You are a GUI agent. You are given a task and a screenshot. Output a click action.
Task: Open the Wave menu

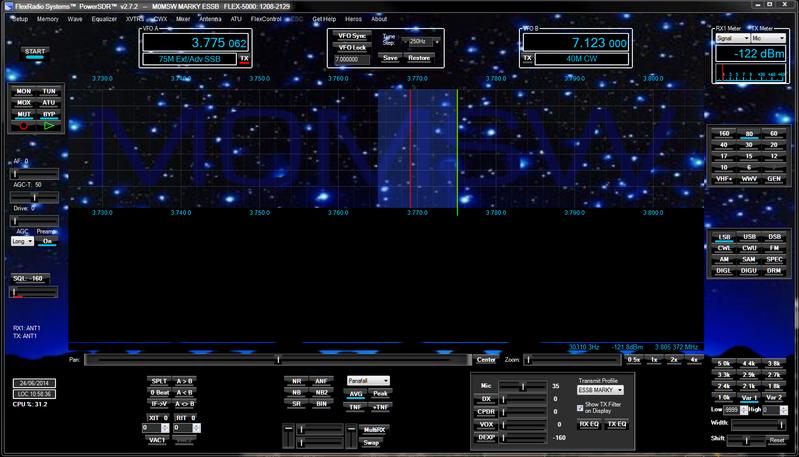[x=75, y=19]
